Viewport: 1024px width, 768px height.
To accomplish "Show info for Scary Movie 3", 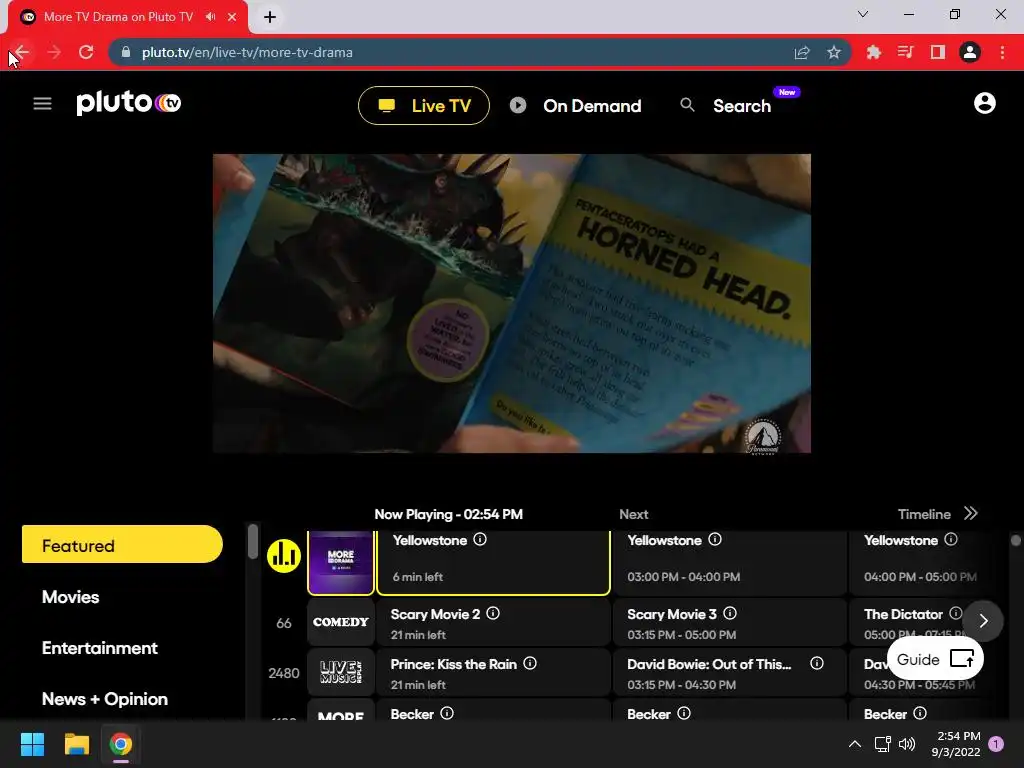I will 730,613.
